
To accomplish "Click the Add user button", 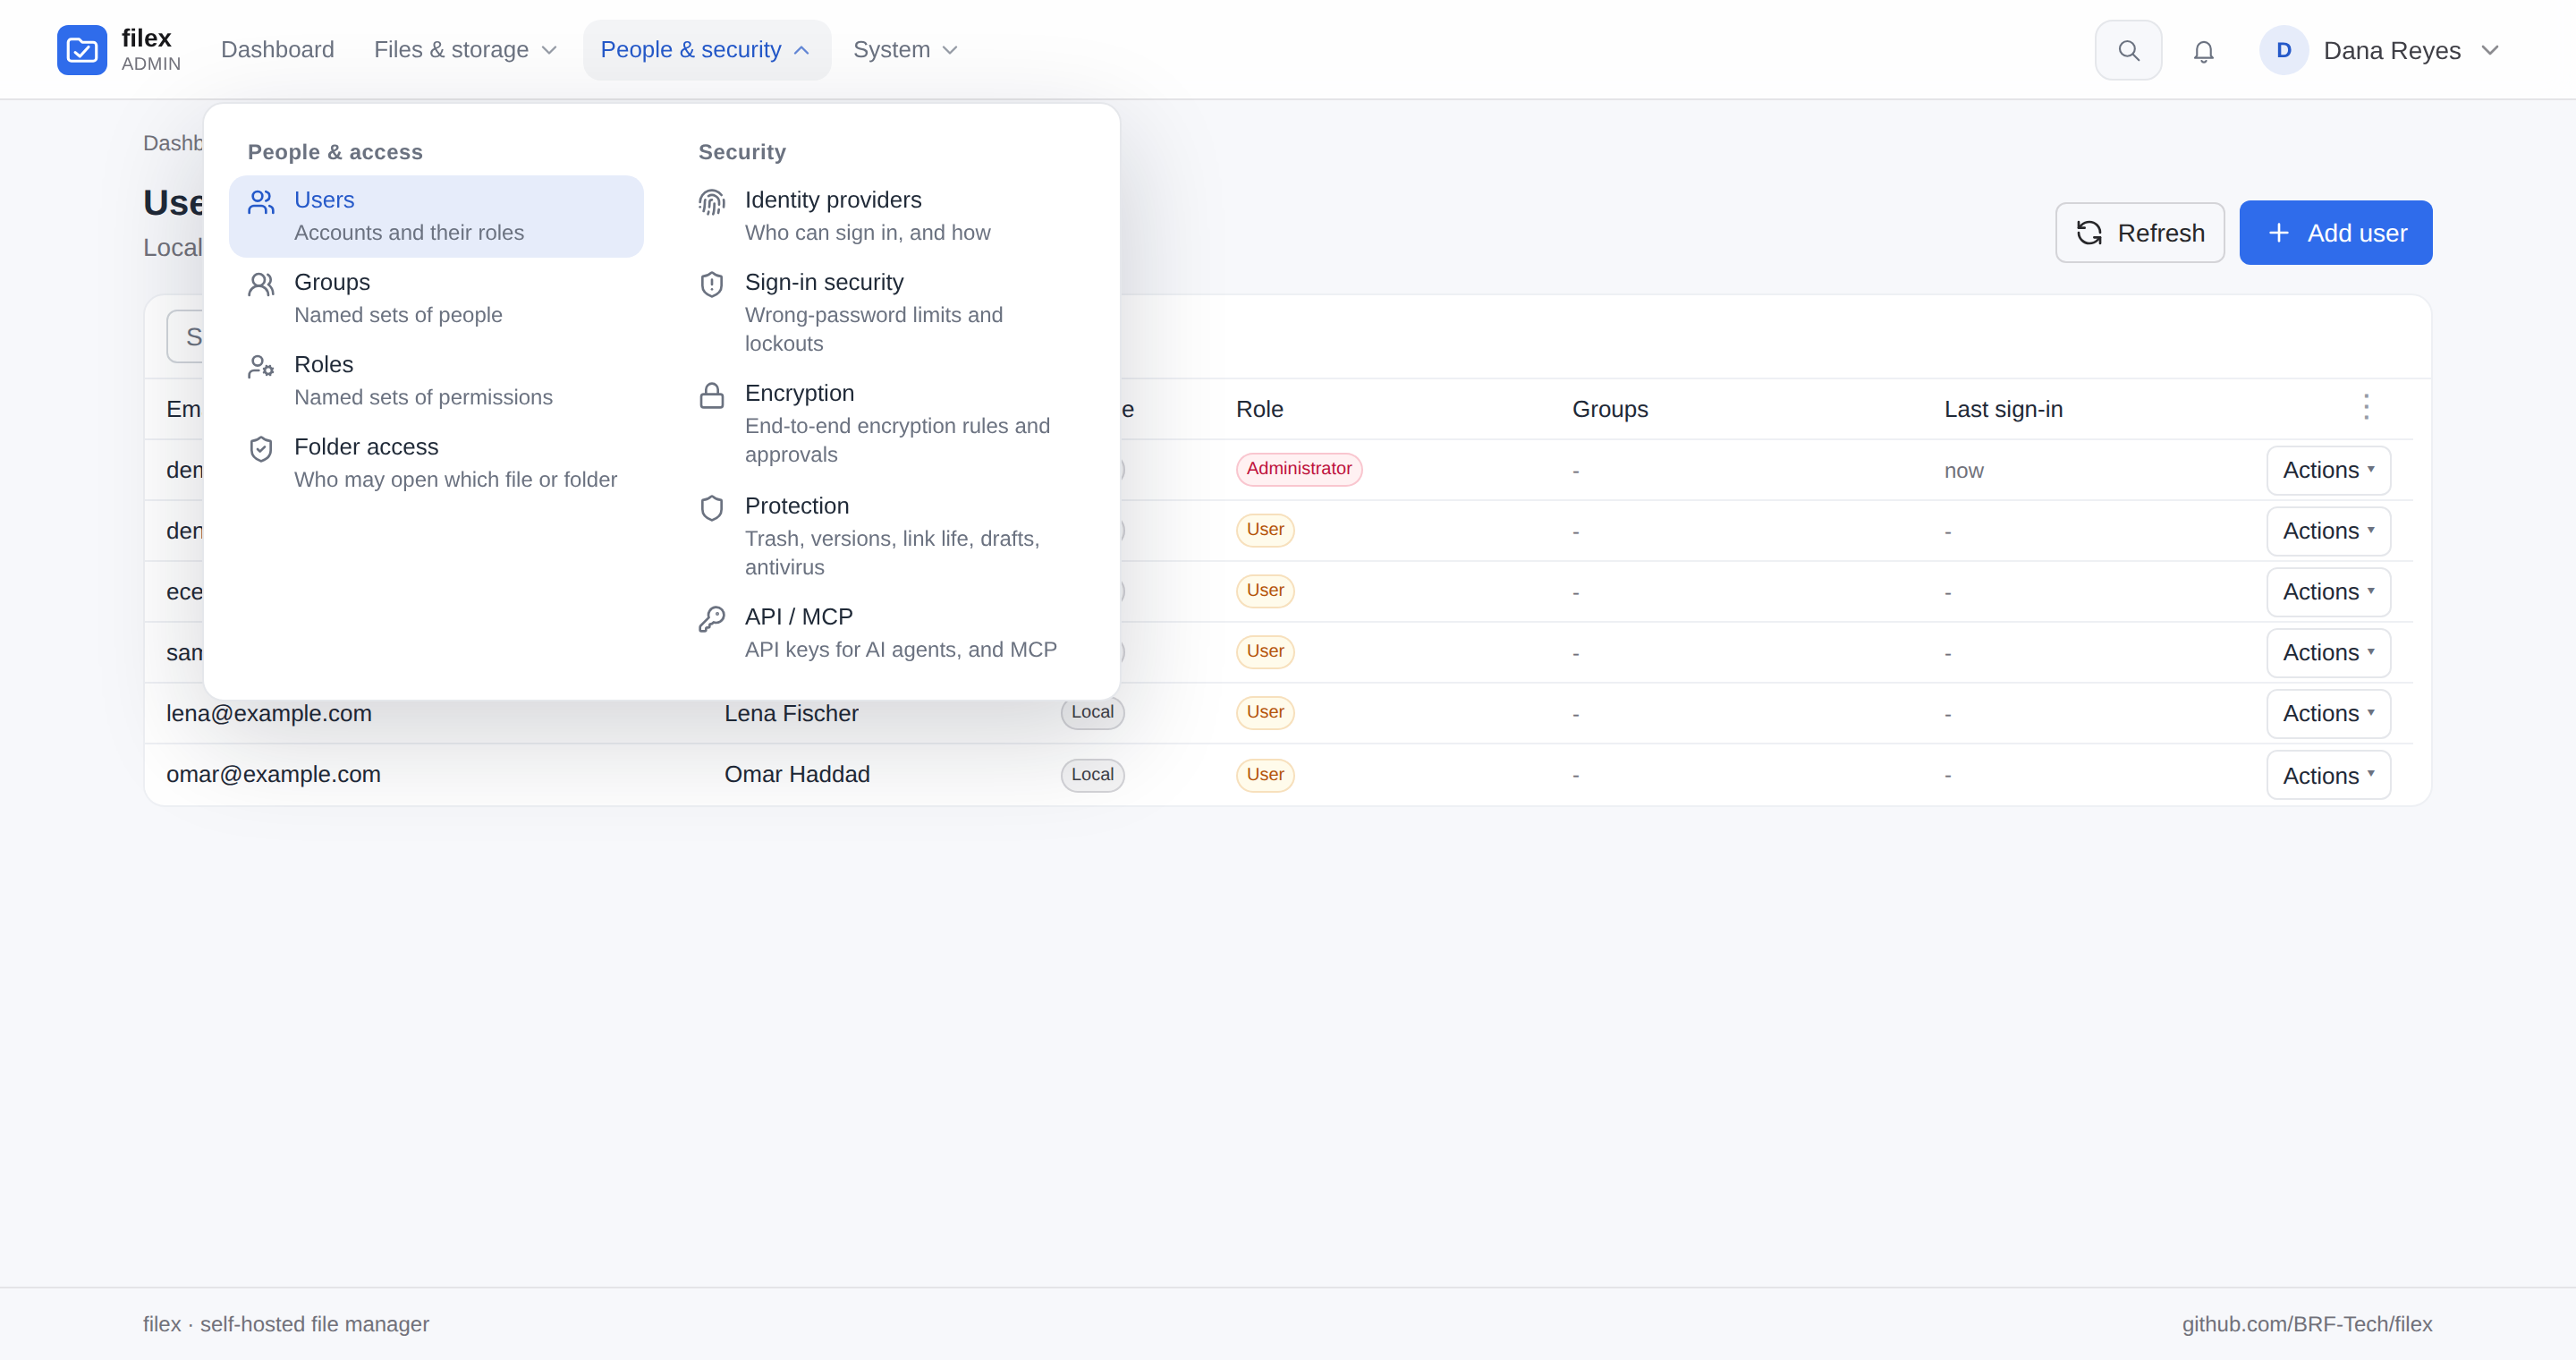I will [2335, 233].
